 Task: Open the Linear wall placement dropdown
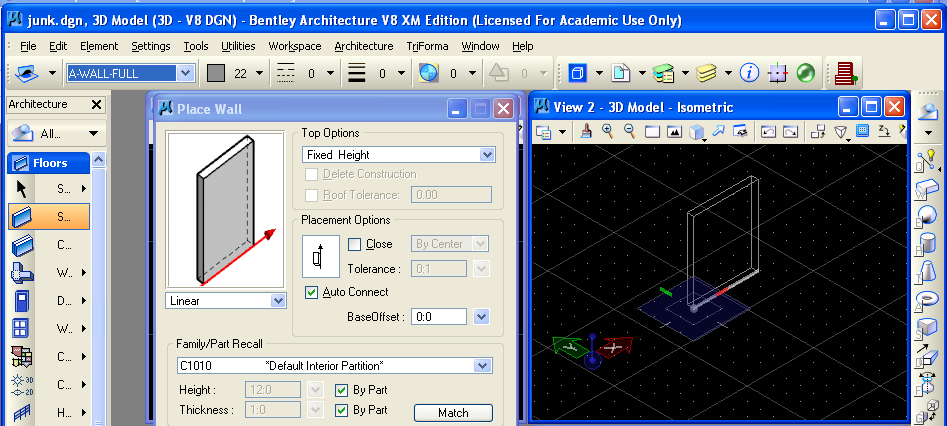278,300
